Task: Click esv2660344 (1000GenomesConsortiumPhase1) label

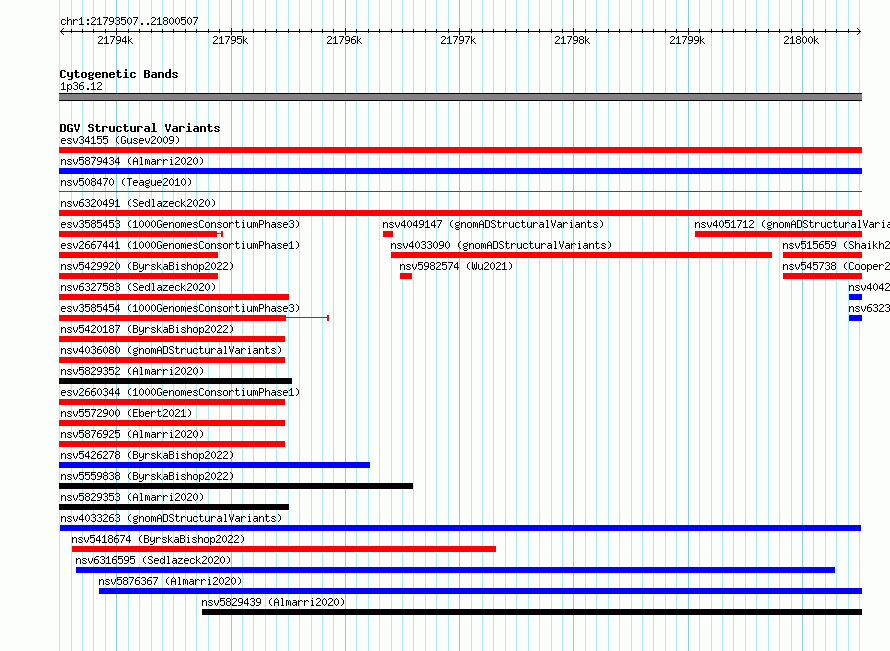Action: pyautogui.click(x=180, y=392)
